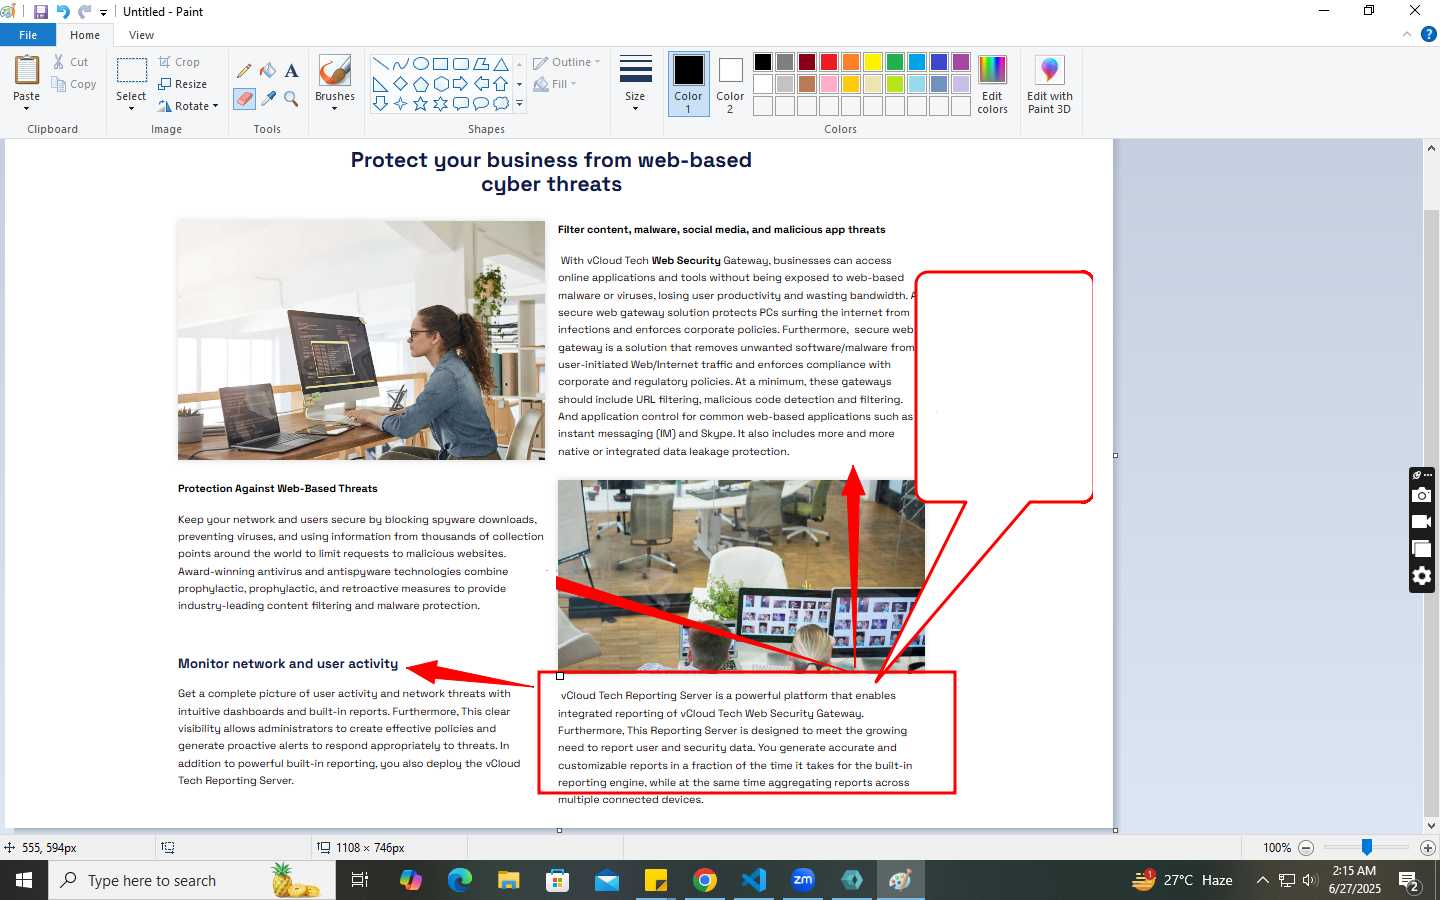
Task: Choose the Line shape
Action: [x=381, y=64]
